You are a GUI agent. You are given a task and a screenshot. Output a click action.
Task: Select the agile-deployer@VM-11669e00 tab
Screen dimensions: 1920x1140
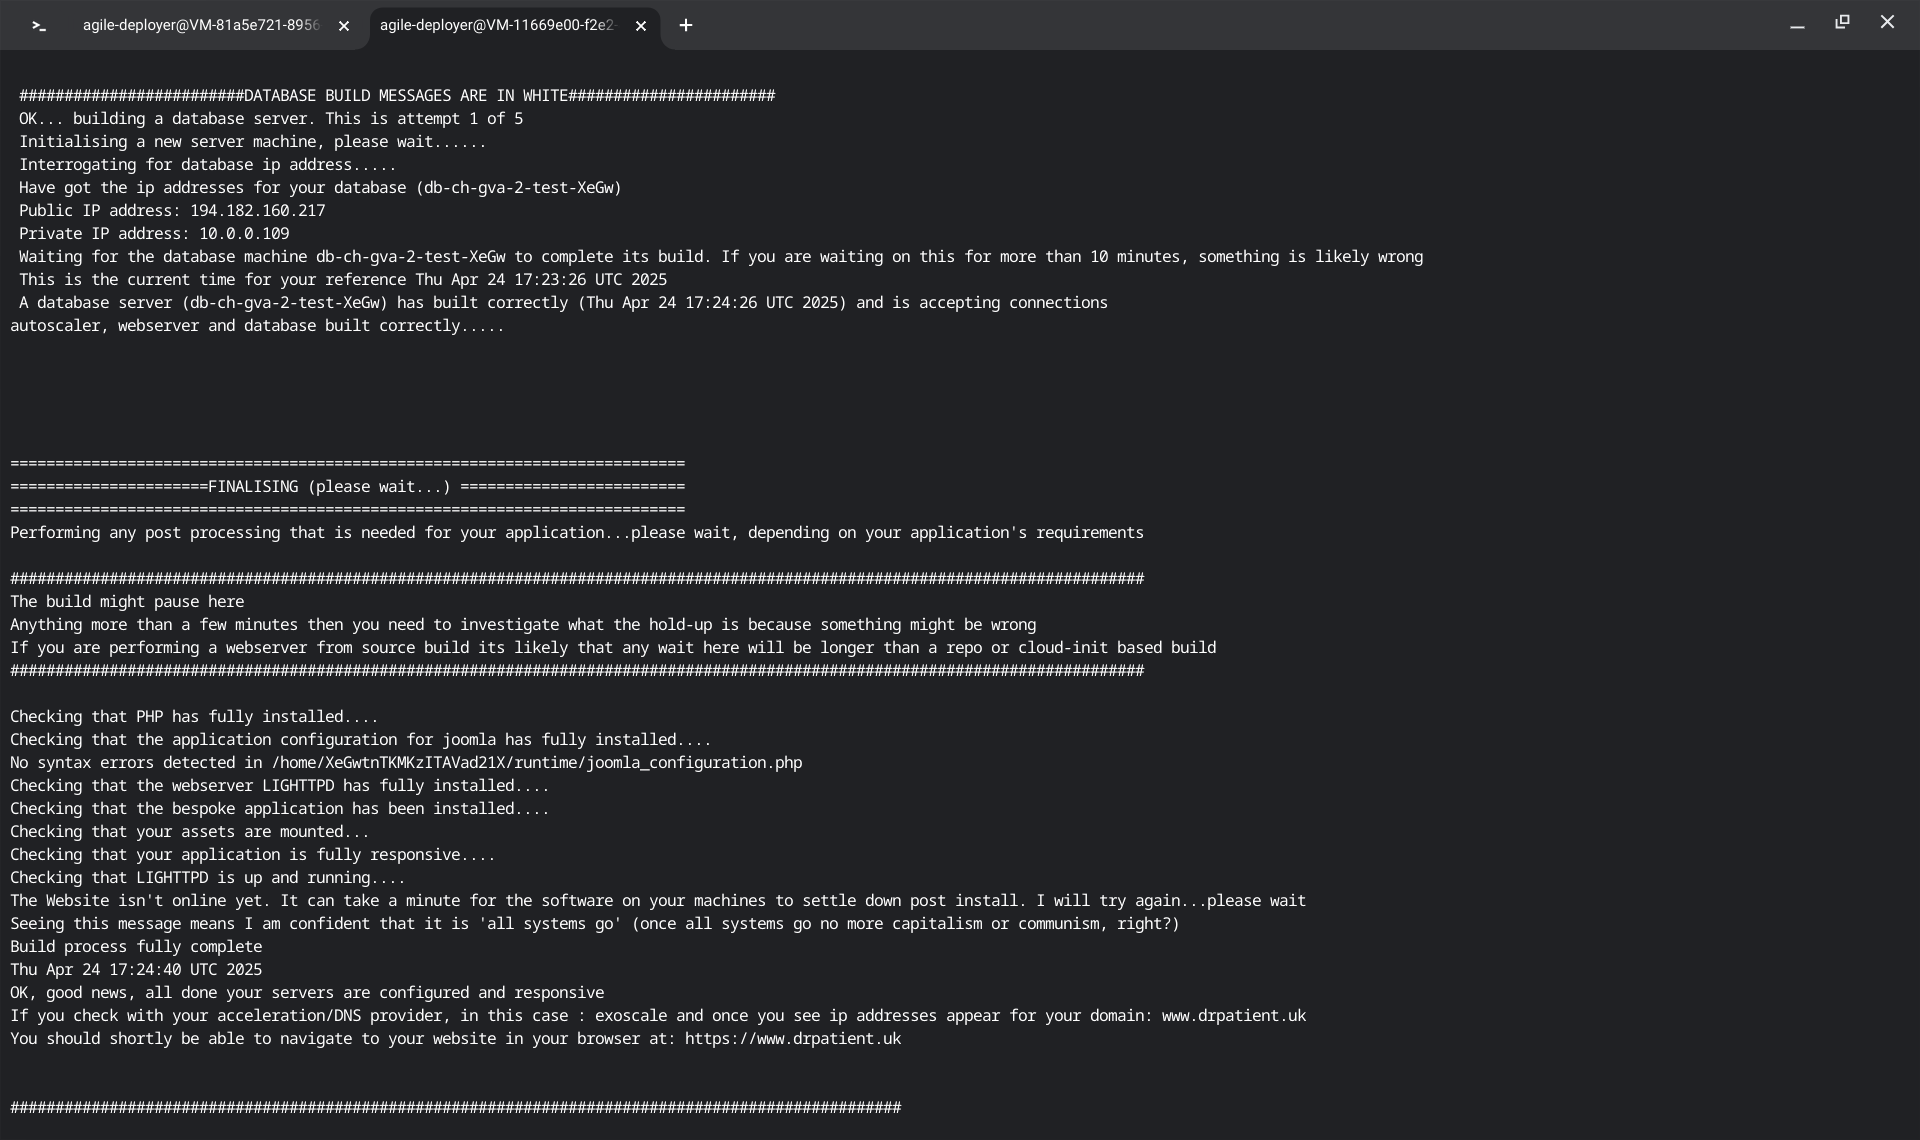pyautogui.click(x=497, y=26)
